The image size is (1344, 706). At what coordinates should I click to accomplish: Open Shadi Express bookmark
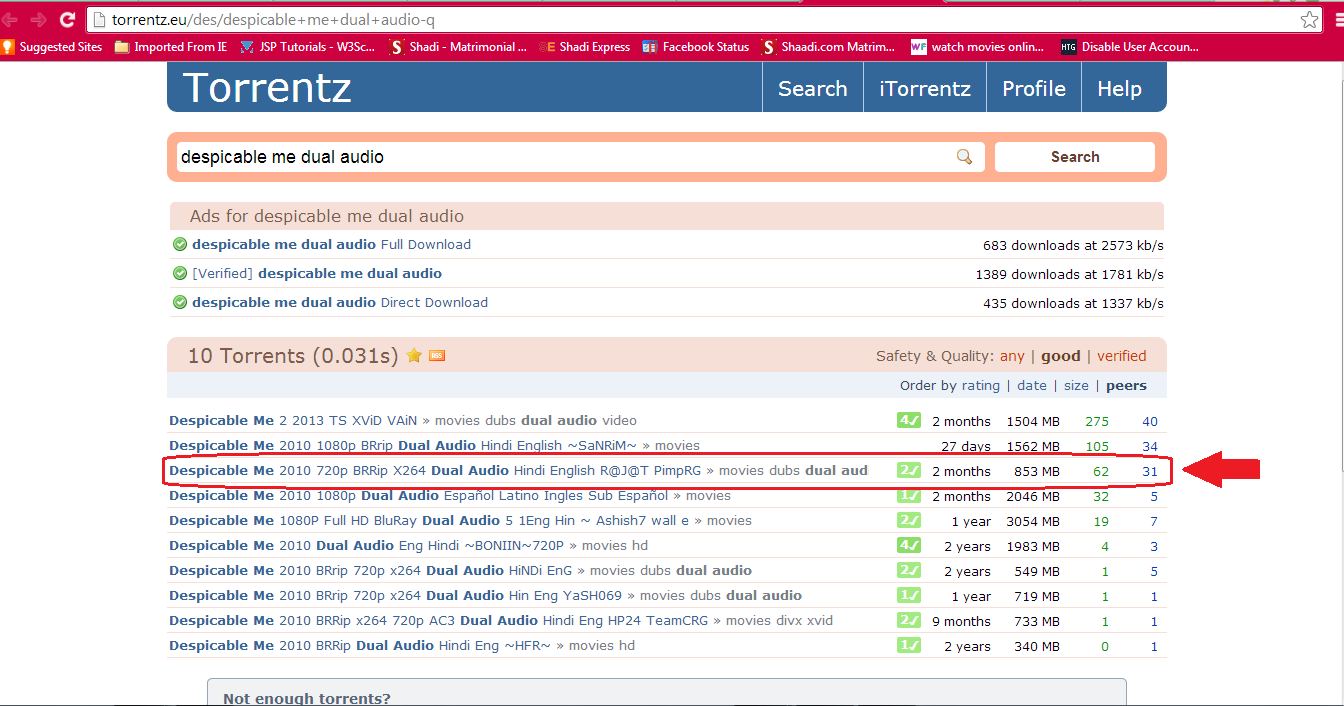[585, 47]
